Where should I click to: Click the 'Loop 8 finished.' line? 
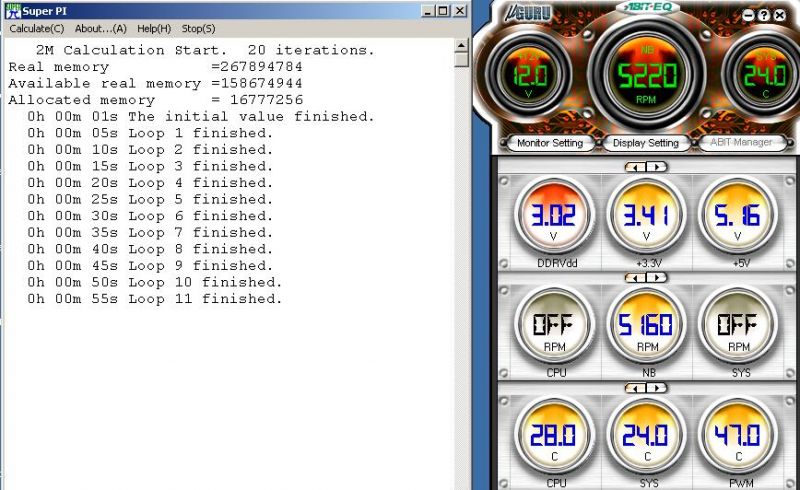click(x=150, y=249)
